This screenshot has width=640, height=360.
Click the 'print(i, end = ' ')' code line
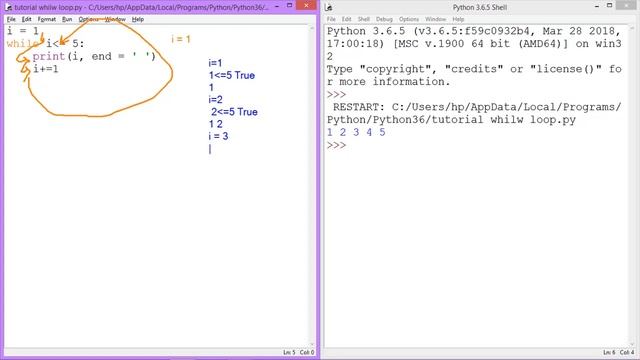[94, 56]
